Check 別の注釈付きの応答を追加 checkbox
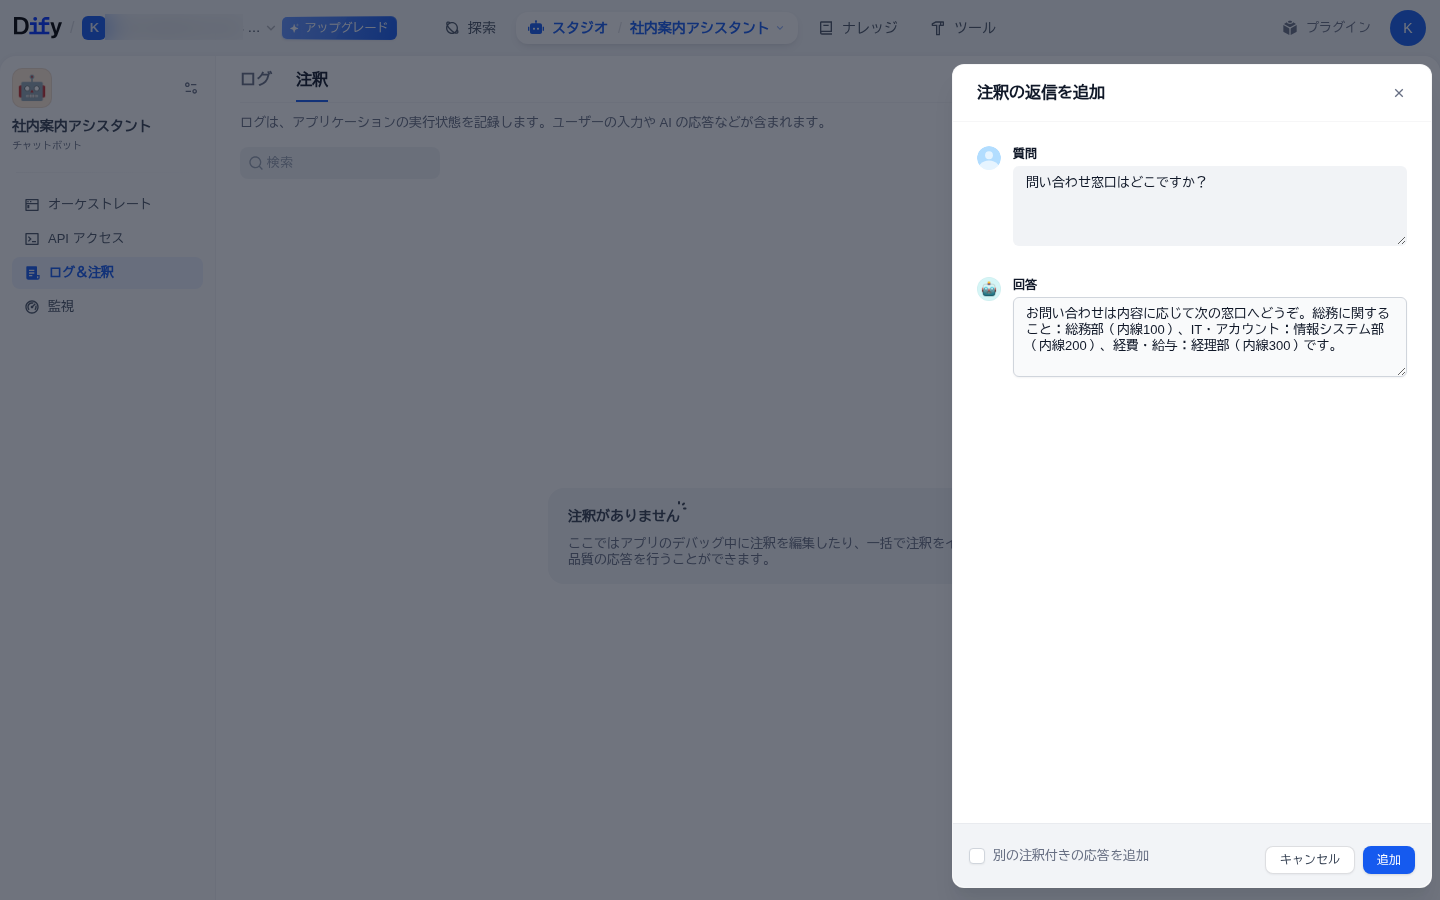The height and width of the screenshot is (900, 1440). pyautogui.click(x=977, y=856)
